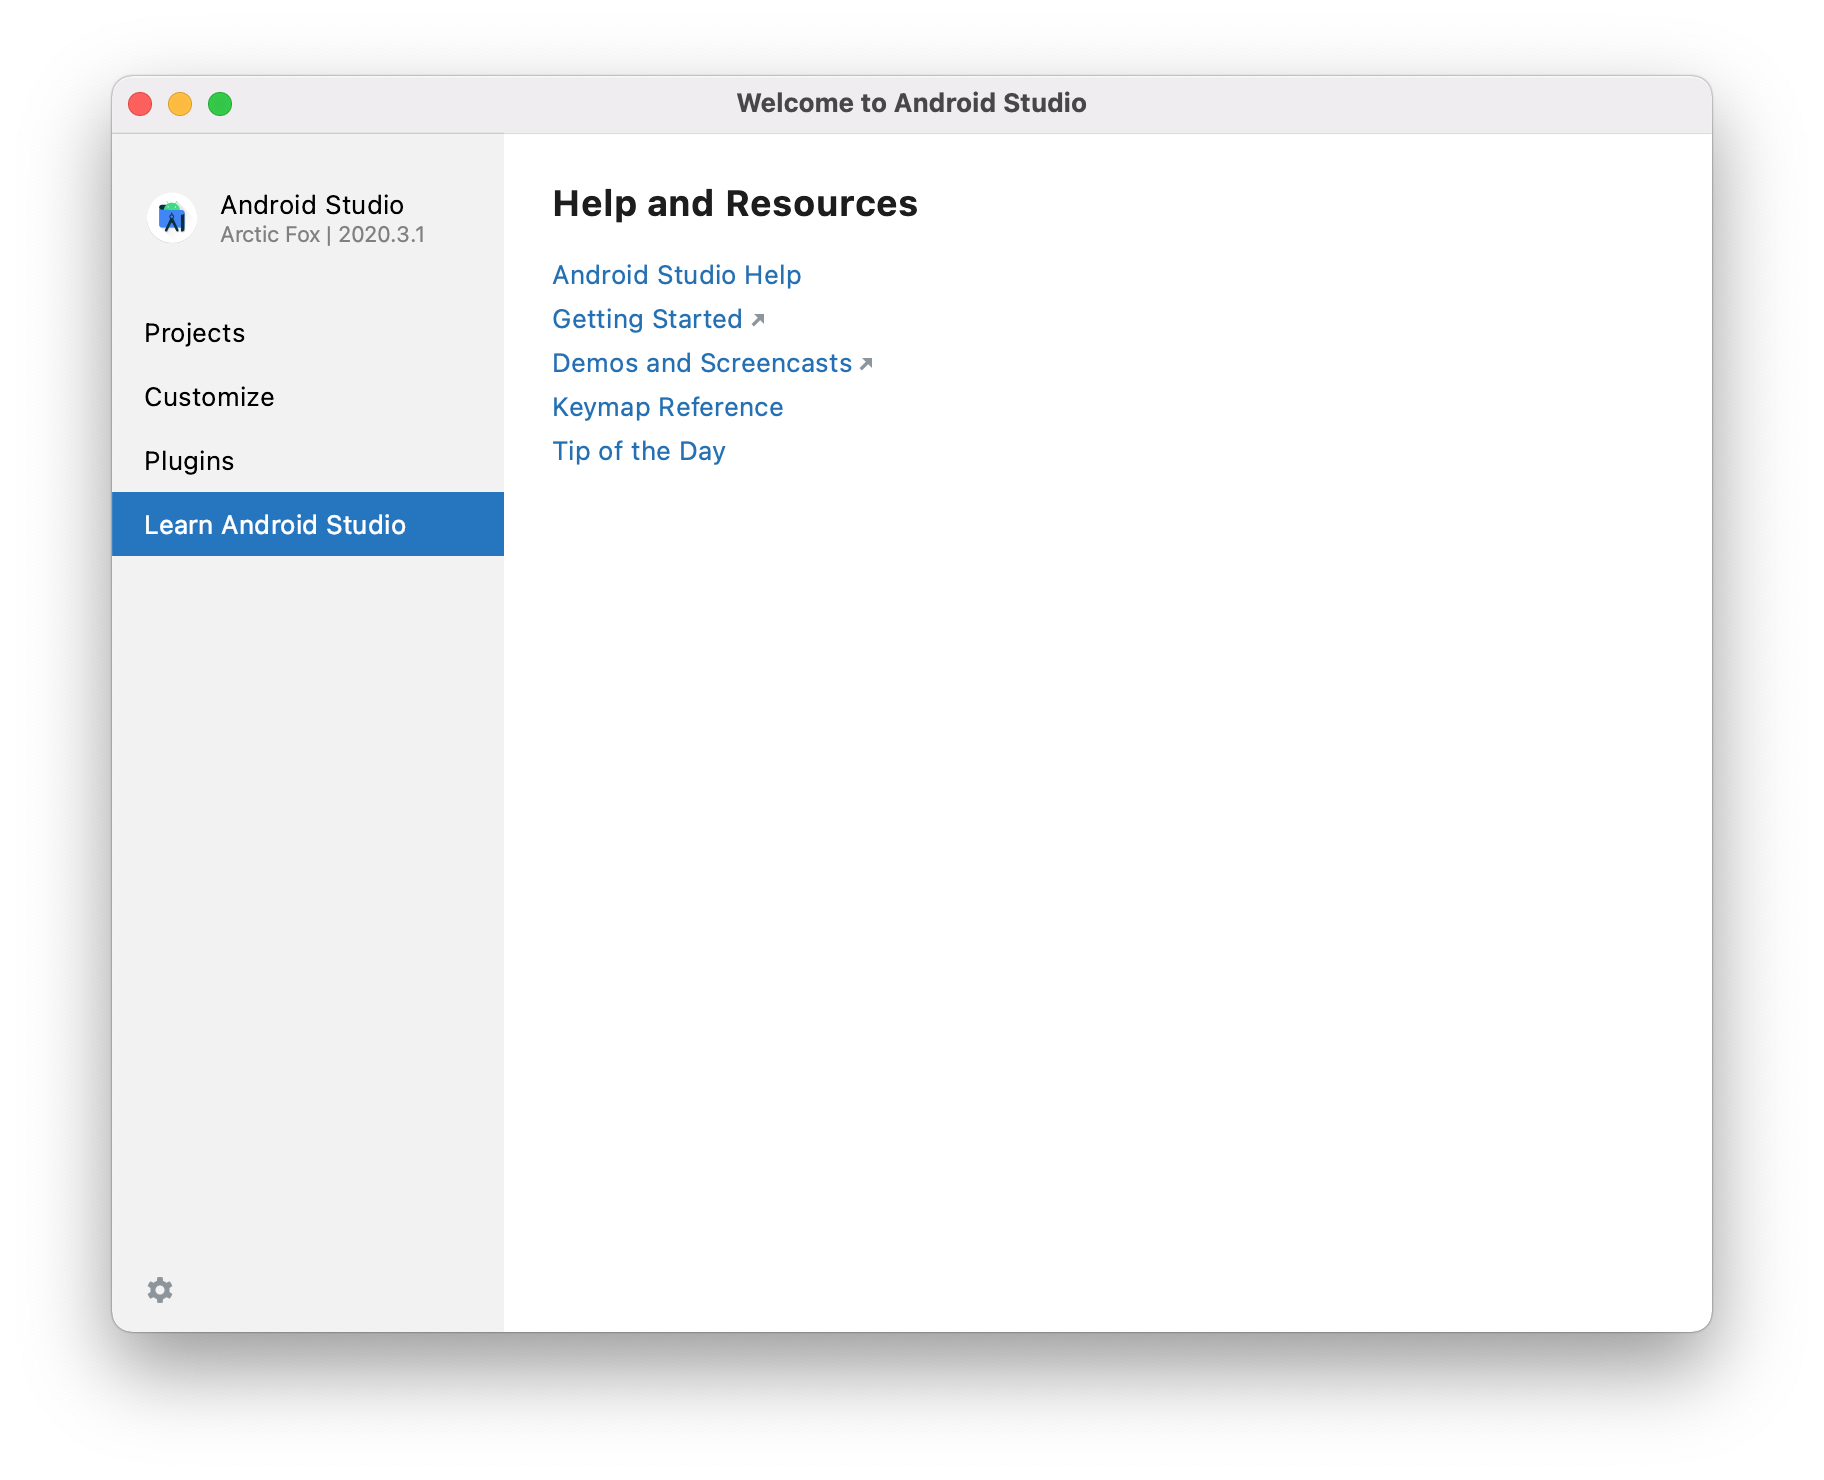Select the Learn Android Studio tab

[275, 525]
